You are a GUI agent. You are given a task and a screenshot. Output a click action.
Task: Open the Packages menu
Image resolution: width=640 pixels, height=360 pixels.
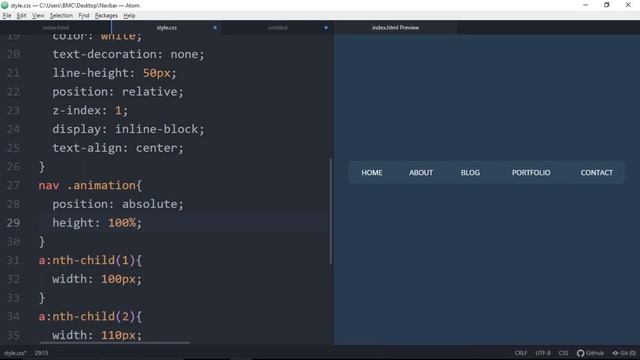point(106,16)
